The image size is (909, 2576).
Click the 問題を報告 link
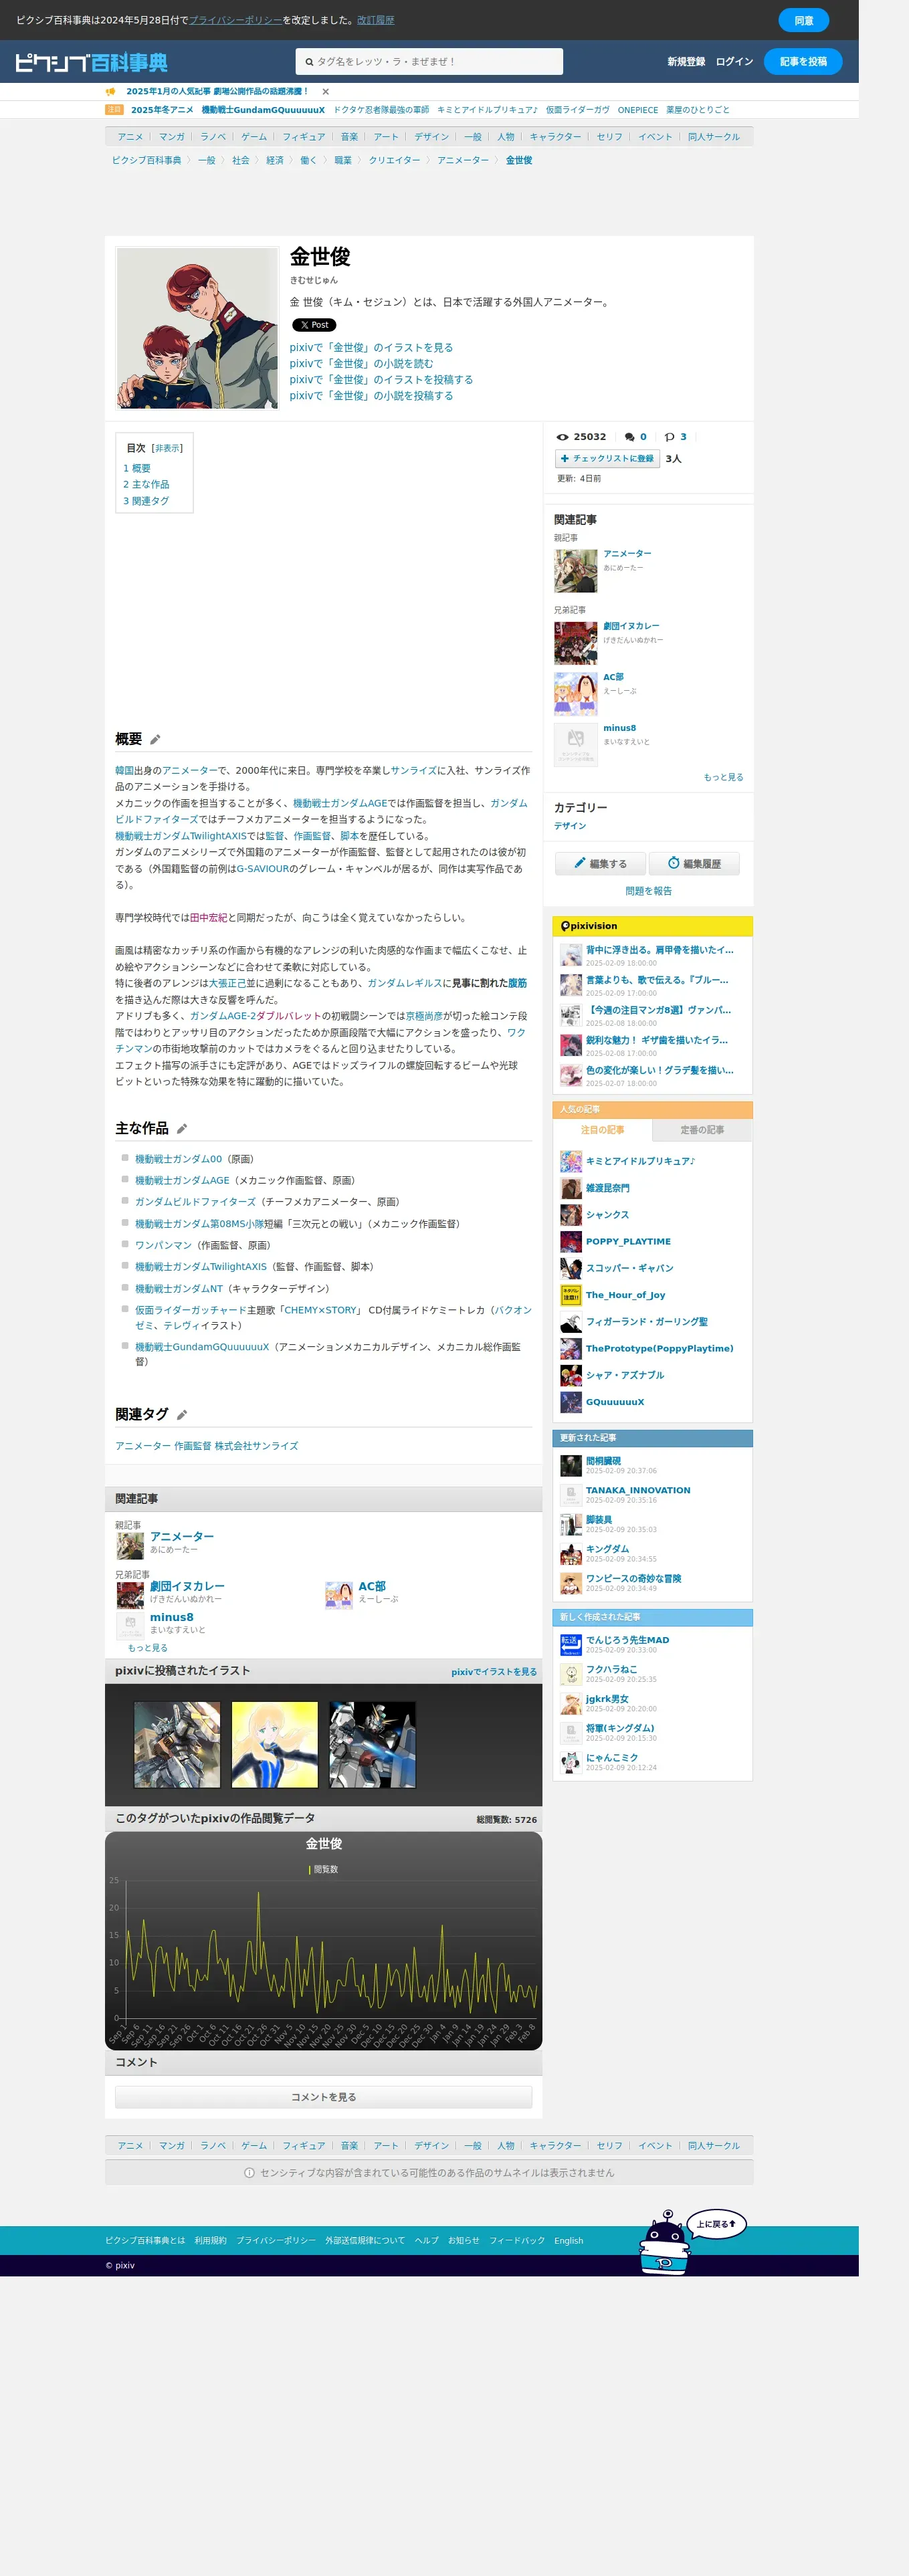click(648, 891)
